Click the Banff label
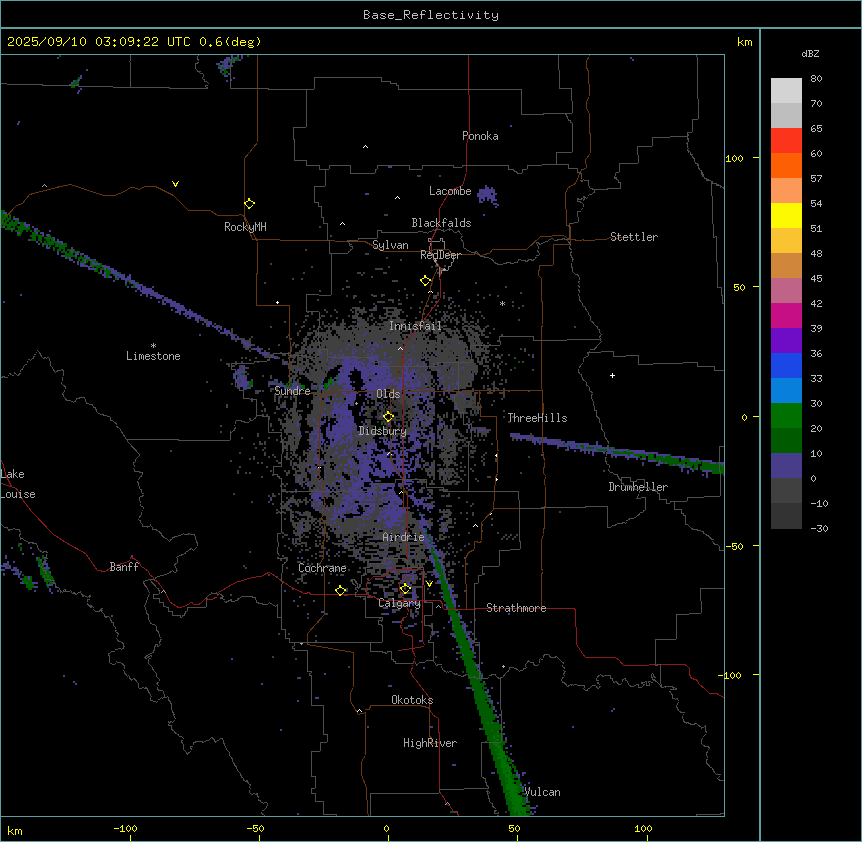This screenshot has height=842, width=862. pyautogui.click(x=124, y=567)
